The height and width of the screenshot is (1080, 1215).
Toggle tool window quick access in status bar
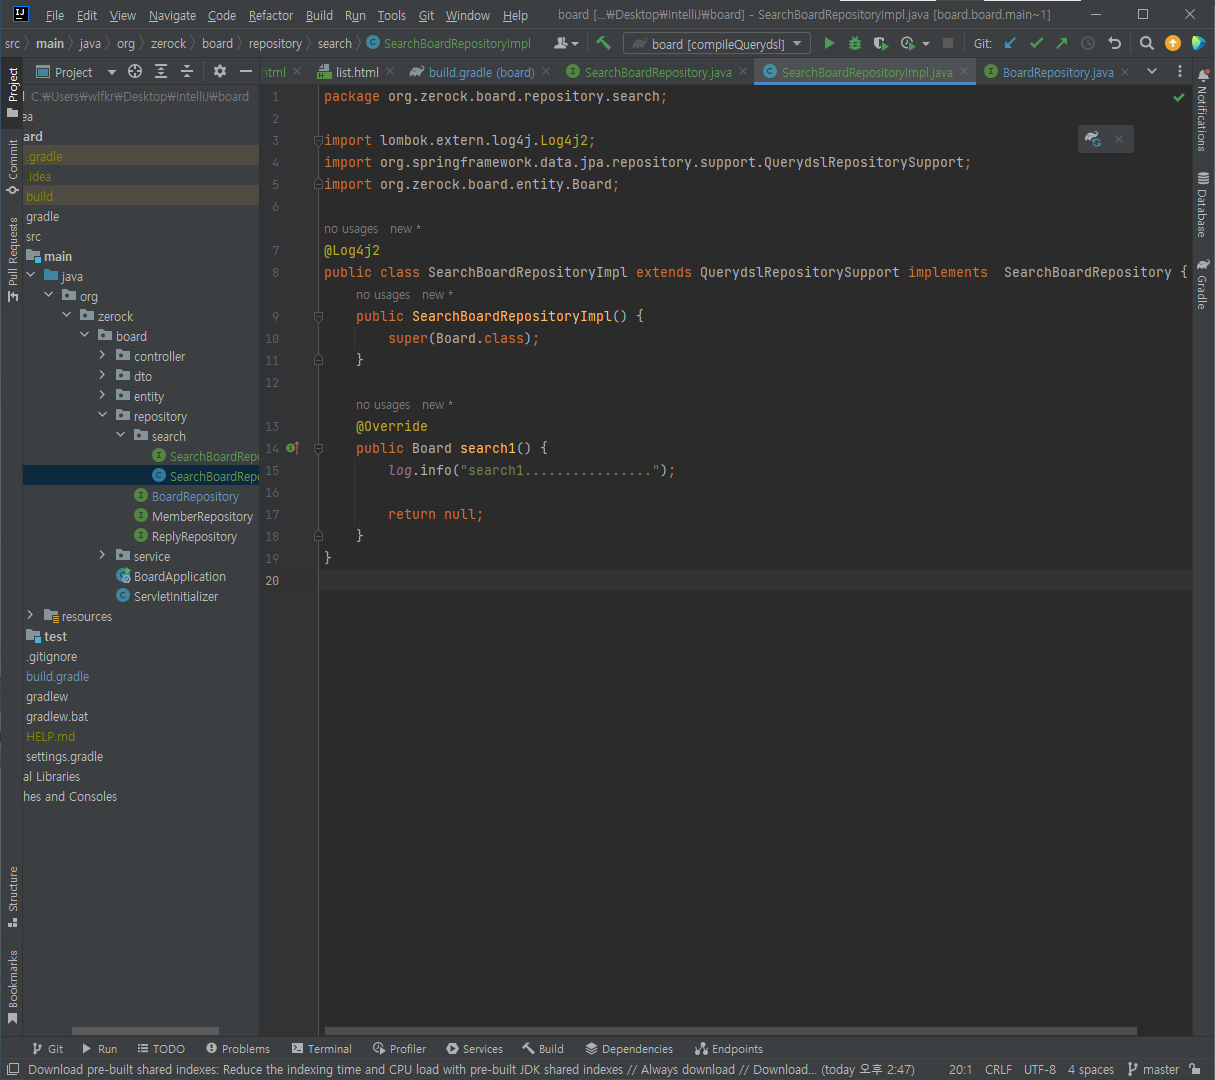tap(13, 1069)
